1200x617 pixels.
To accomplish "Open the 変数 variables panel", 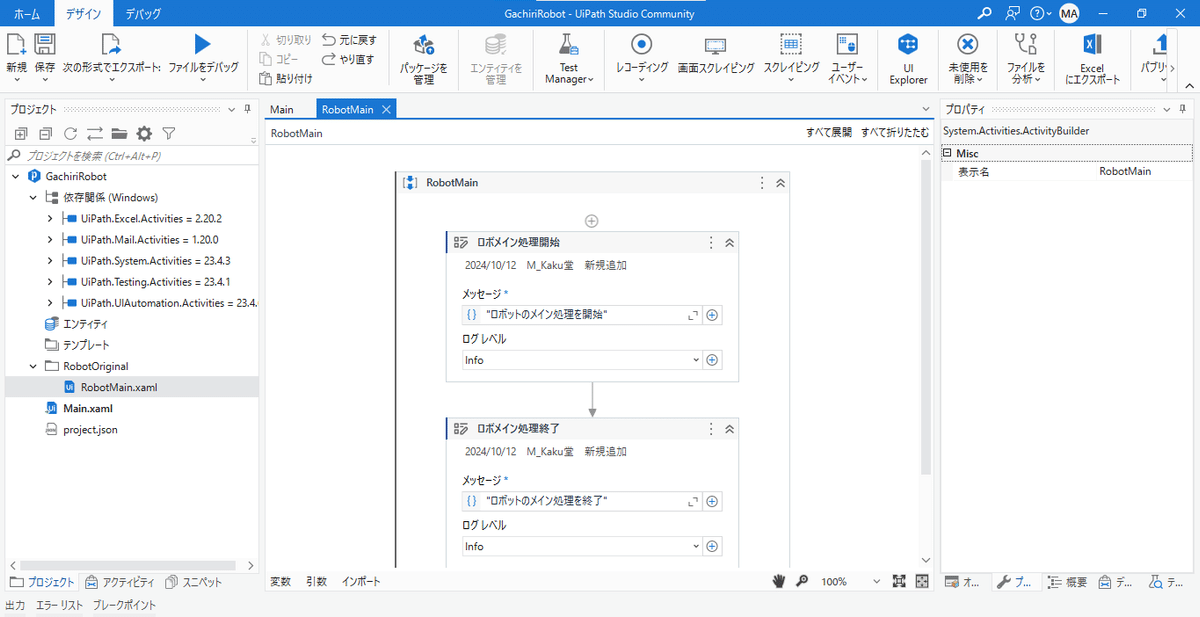I will [281, 581].
